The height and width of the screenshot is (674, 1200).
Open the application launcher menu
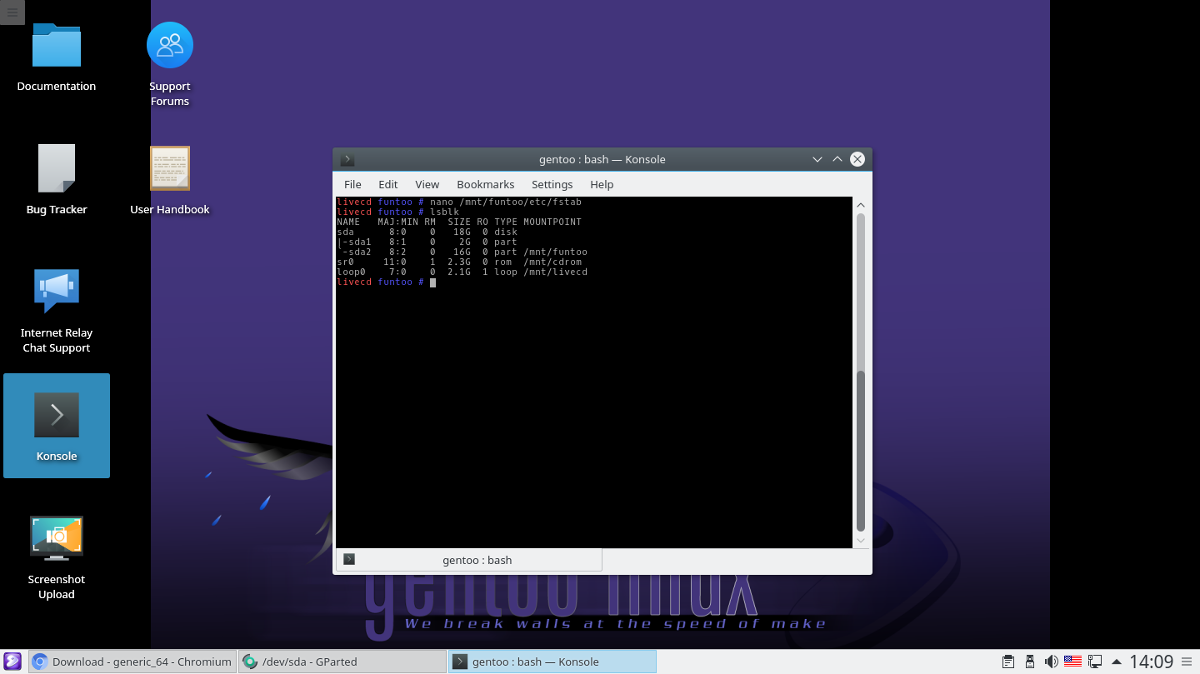click(12, 662)
